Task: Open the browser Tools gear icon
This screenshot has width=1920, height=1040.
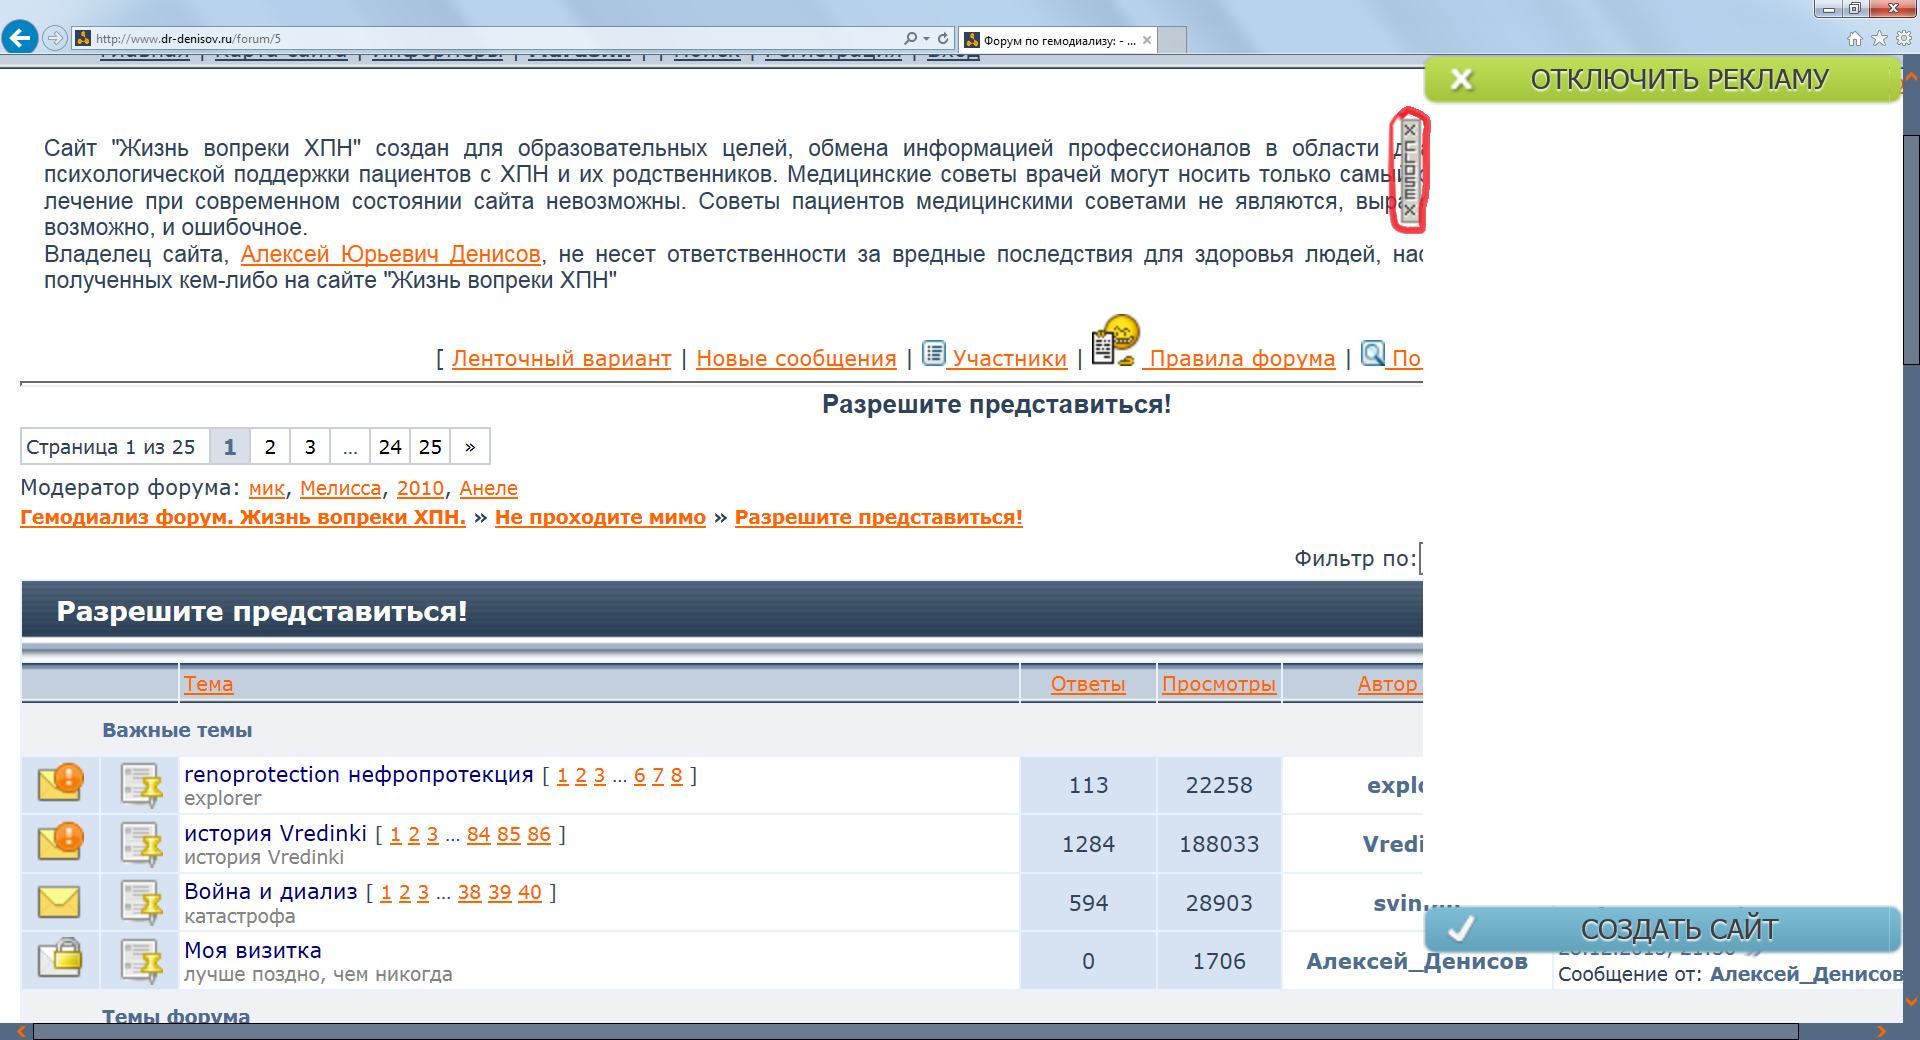Action: coord(1904,38)
